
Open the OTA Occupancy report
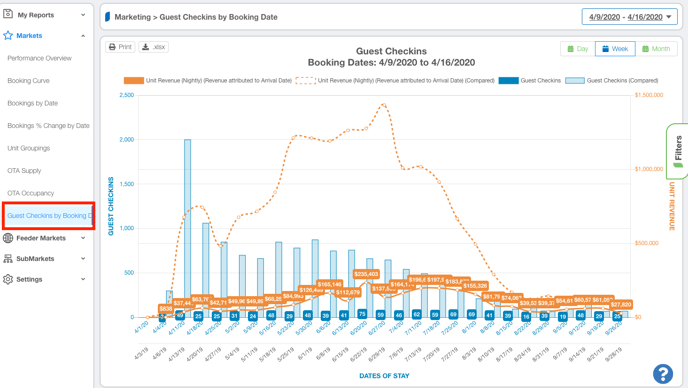(x=31, y=193)
